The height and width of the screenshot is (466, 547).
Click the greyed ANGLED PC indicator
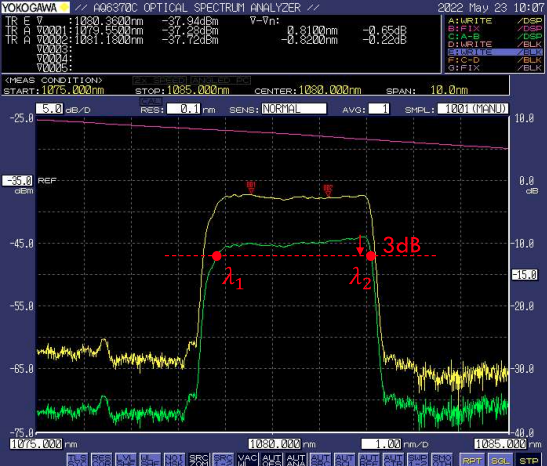(220, 80)
